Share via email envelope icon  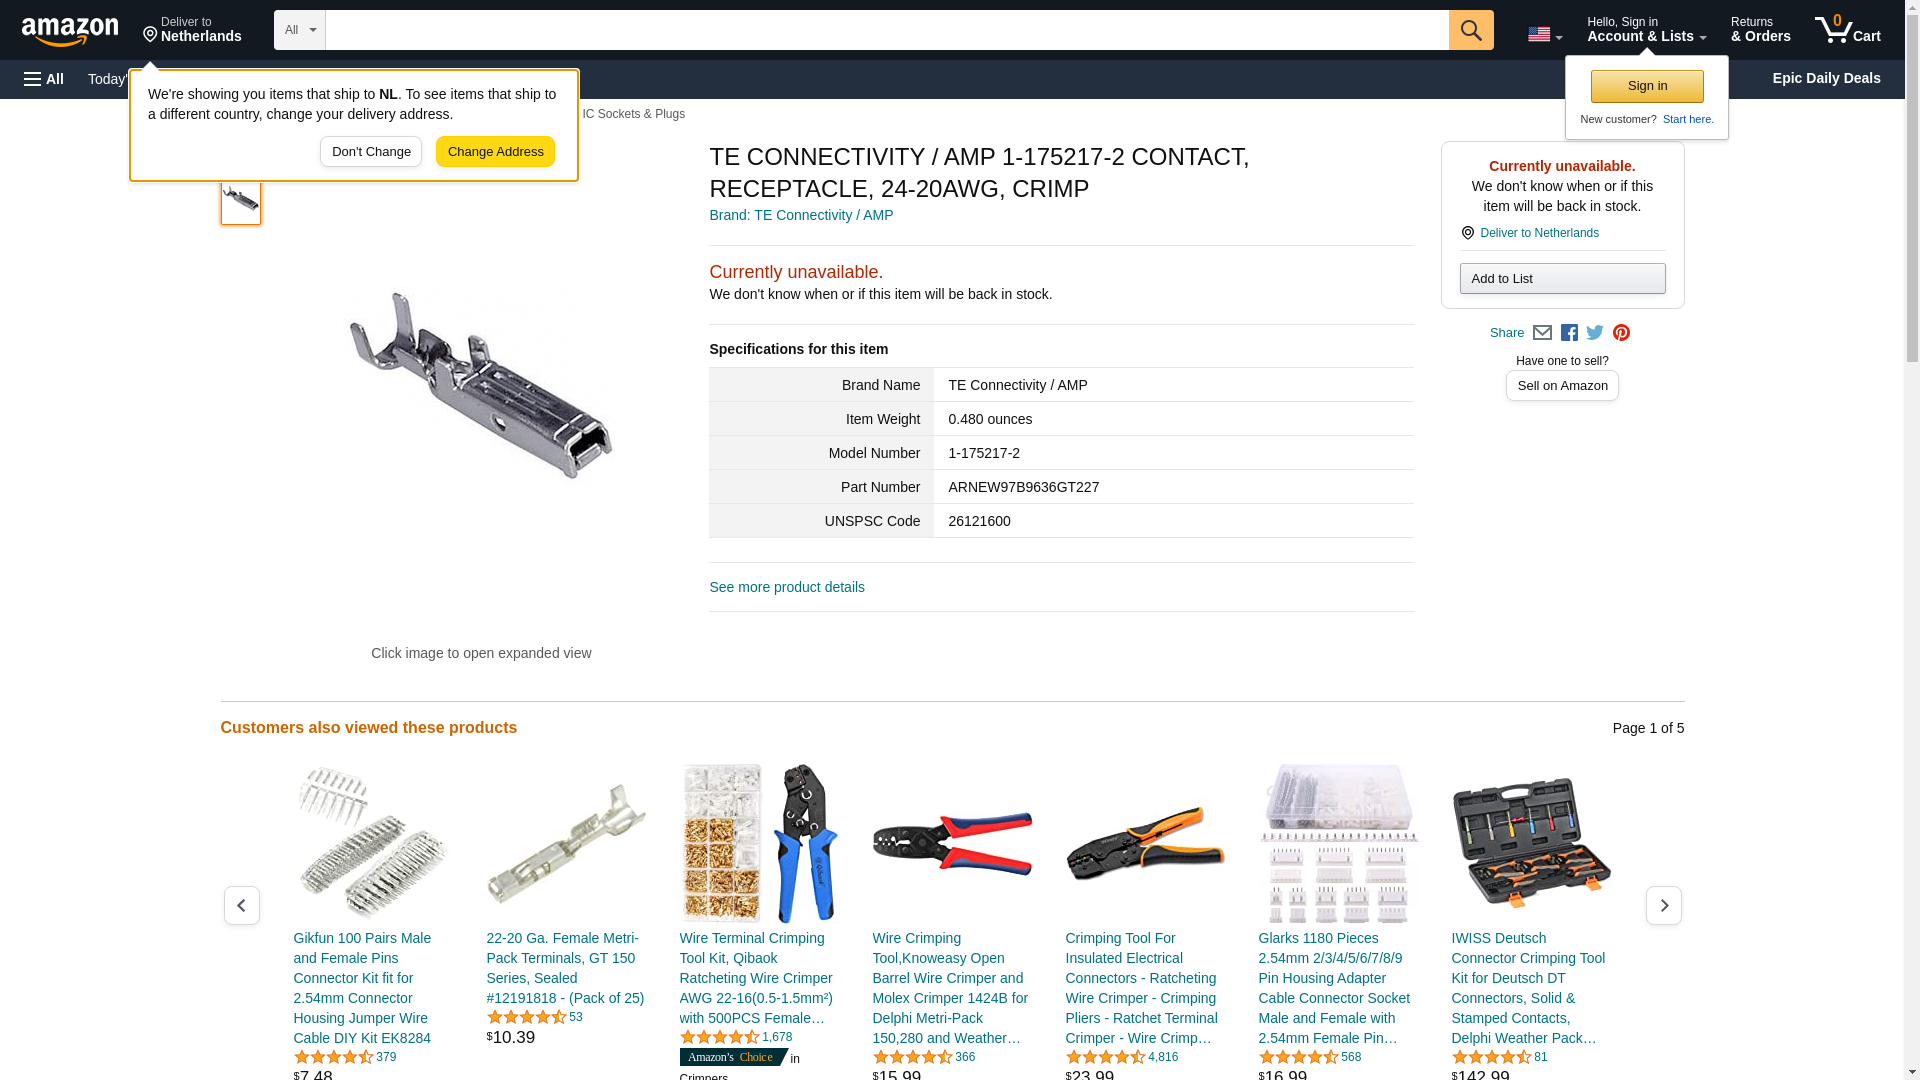1542,333
